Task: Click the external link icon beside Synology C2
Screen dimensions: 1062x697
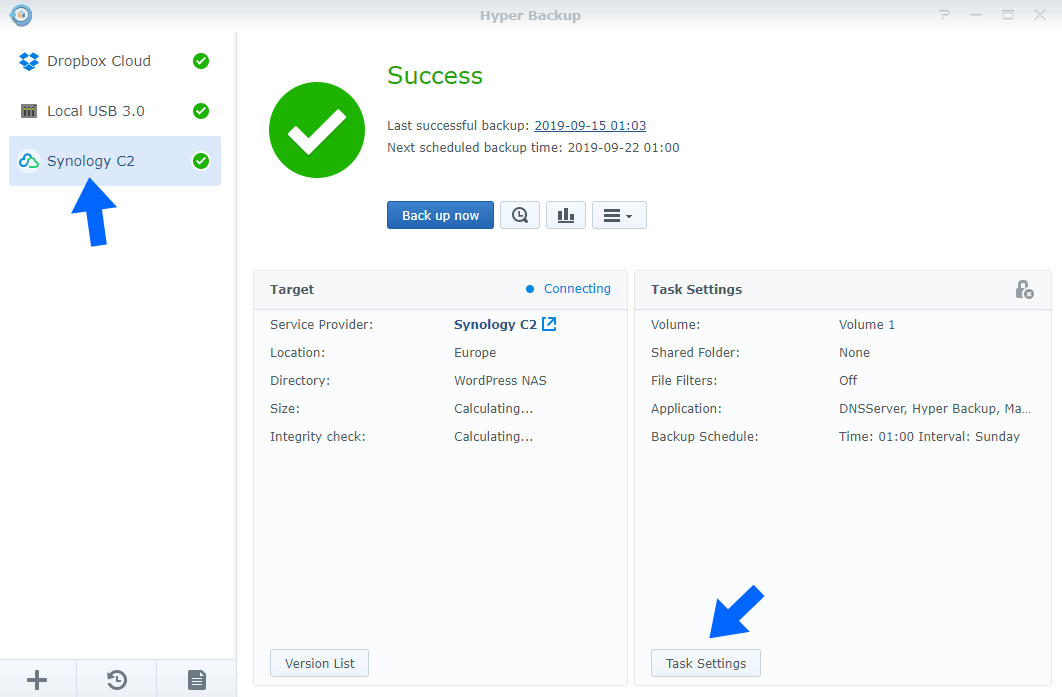Action: point(549,324)
